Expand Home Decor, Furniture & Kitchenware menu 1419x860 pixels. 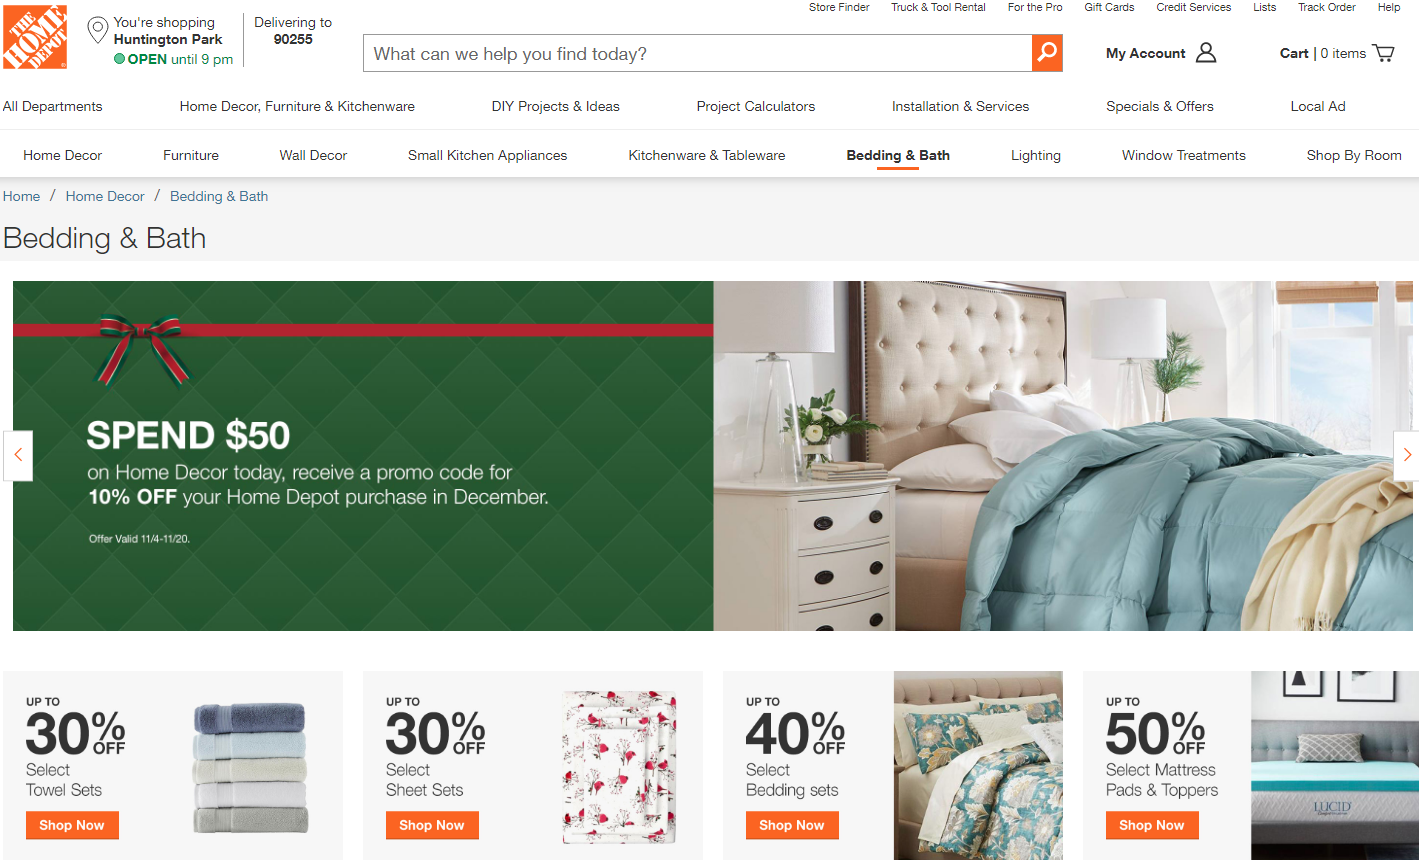[x=297, y=106]
